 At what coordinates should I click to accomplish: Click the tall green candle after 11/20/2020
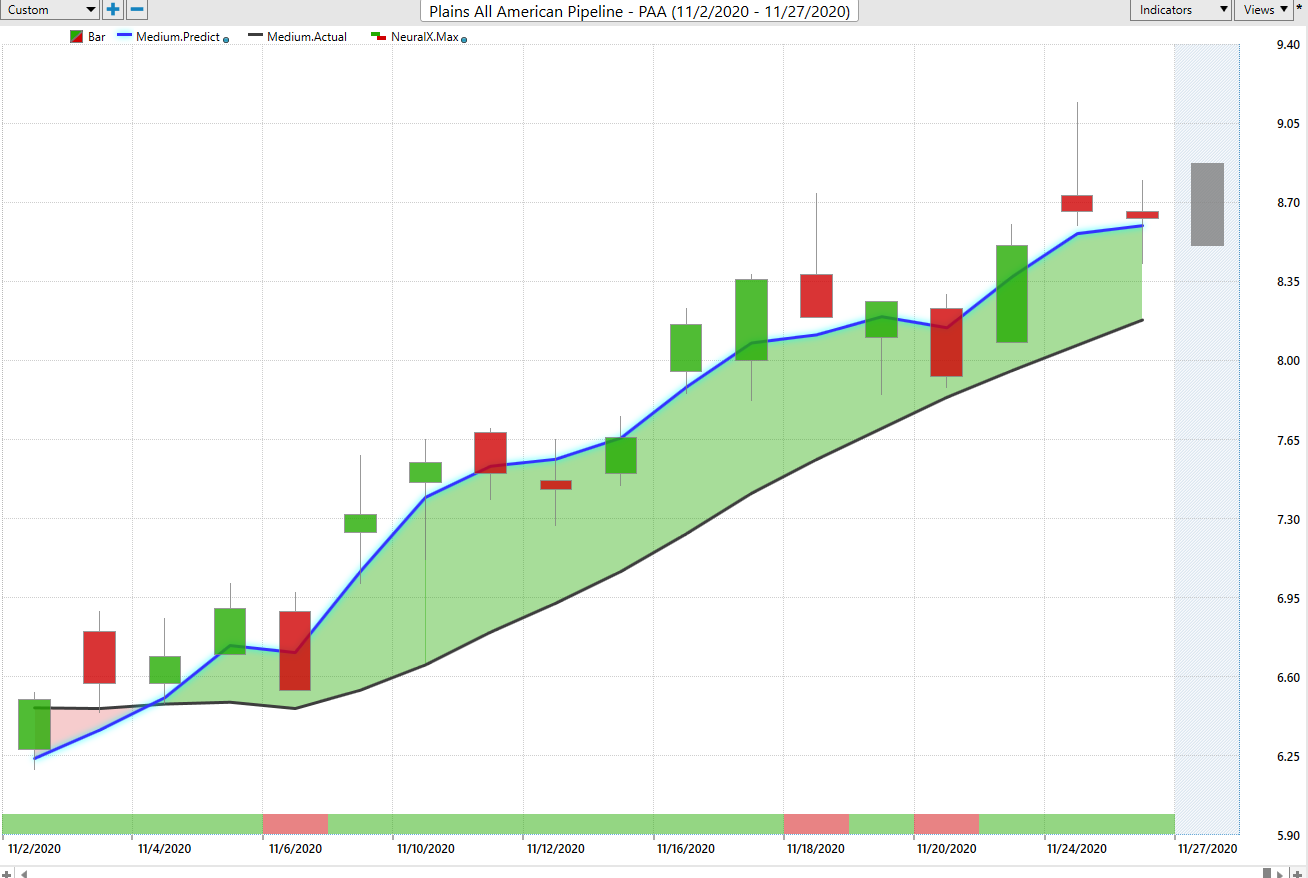pyautogui.click(x=1012, y=294)
